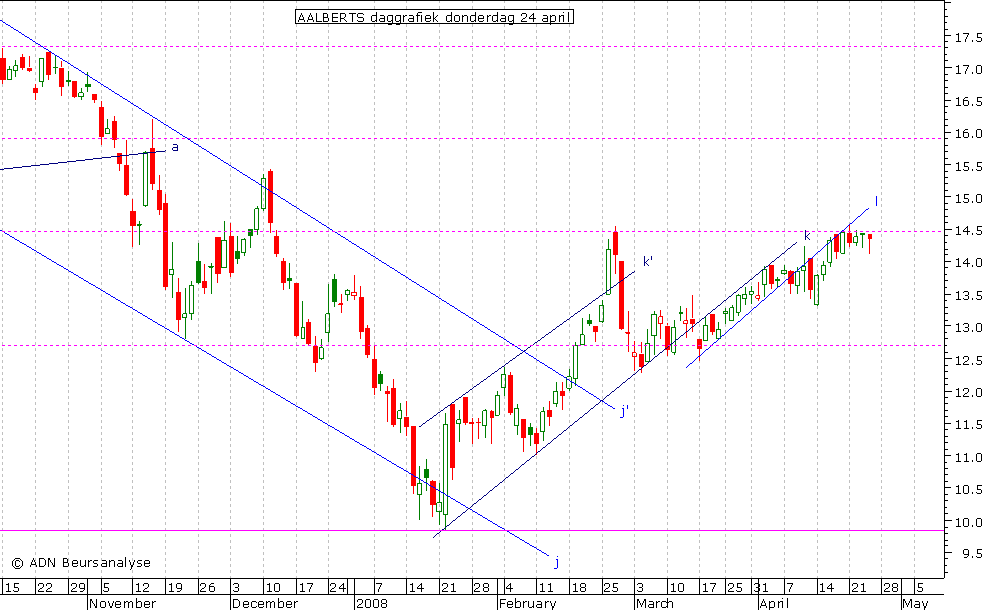Viewport: 985px width, 610px height.
Task: Select the 14.5 price axis label
Action: 968,231
